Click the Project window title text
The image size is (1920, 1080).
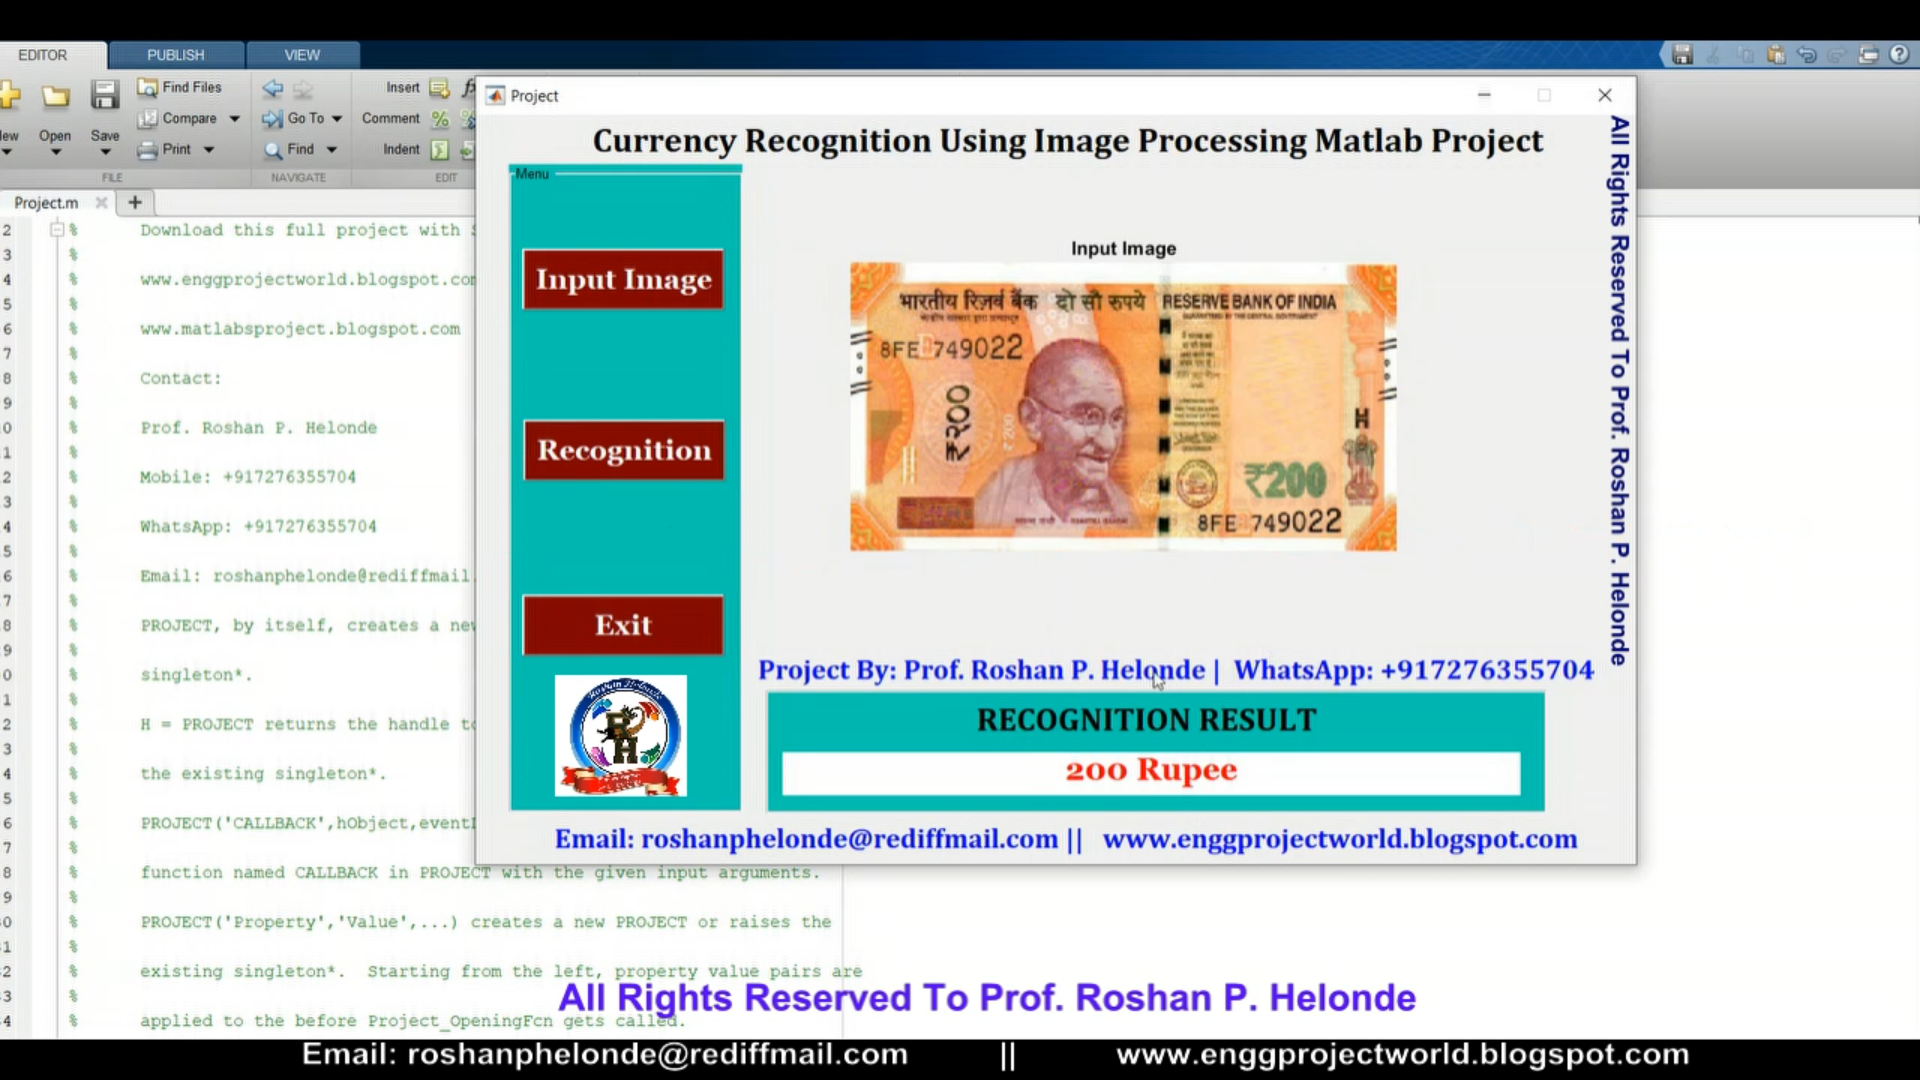534,96
